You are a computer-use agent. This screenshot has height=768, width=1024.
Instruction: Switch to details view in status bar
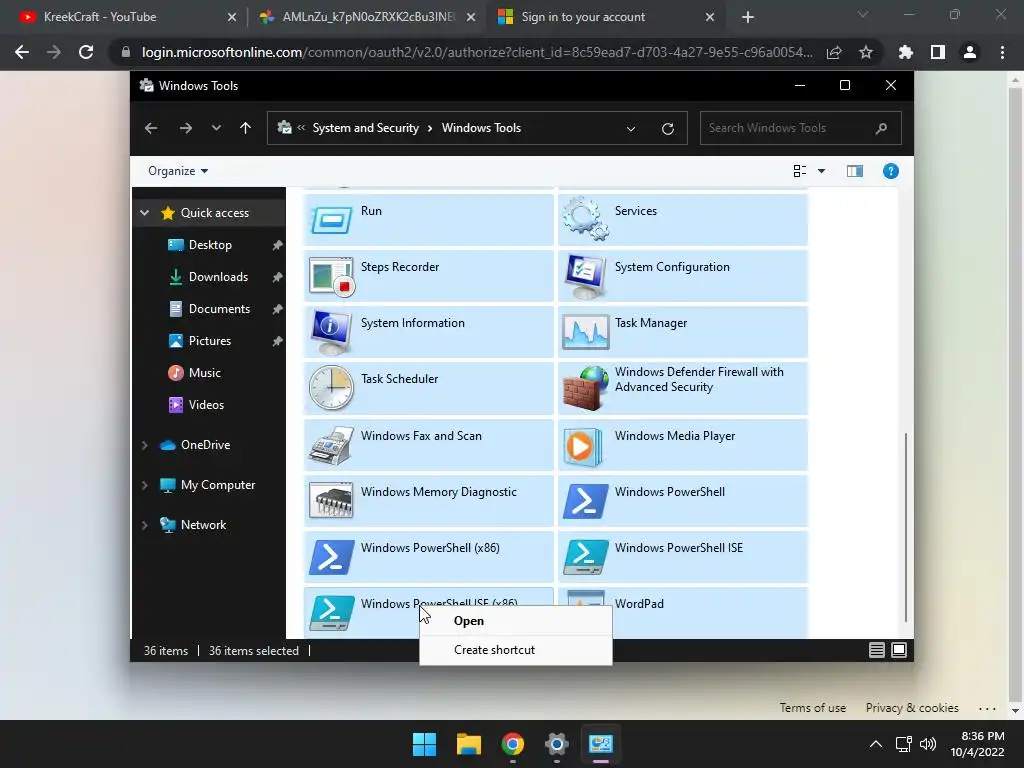tap(876, 650)
